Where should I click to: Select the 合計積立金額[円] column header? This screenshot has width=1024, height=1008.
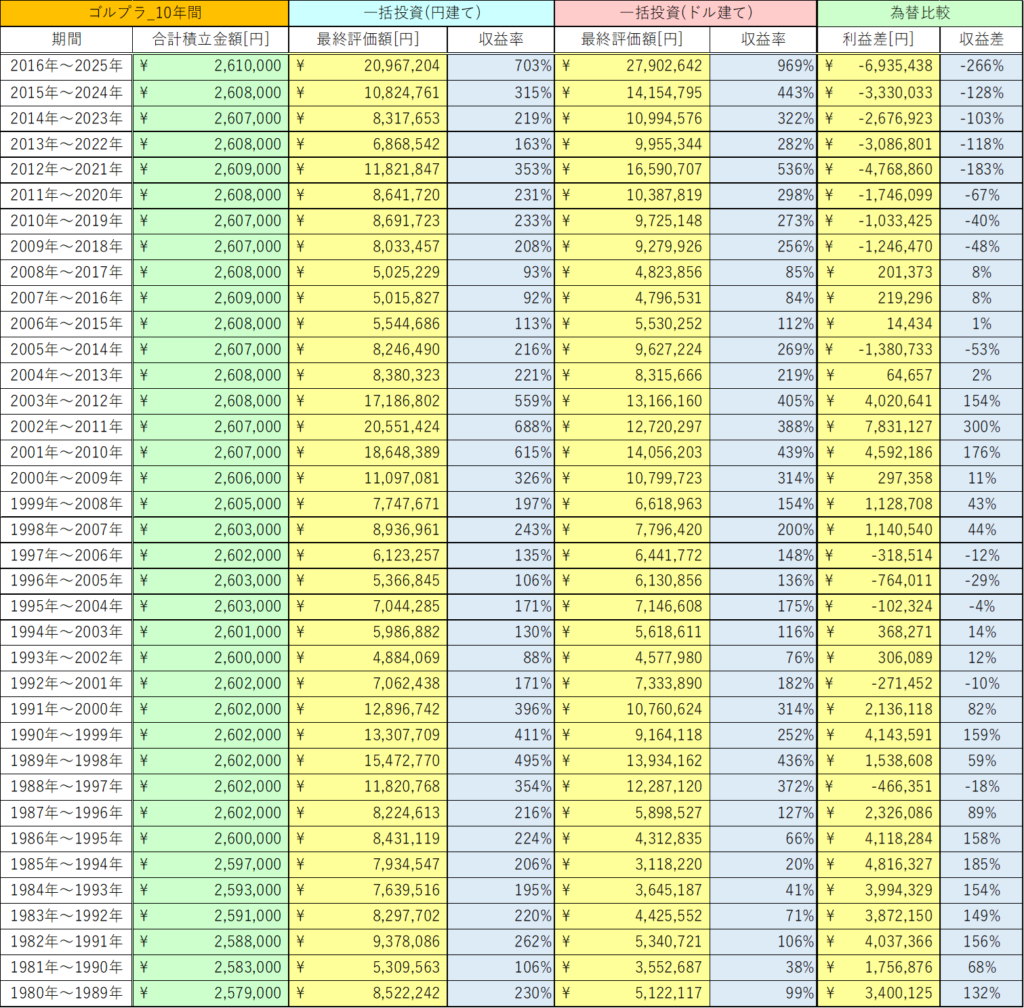(210, 39)
